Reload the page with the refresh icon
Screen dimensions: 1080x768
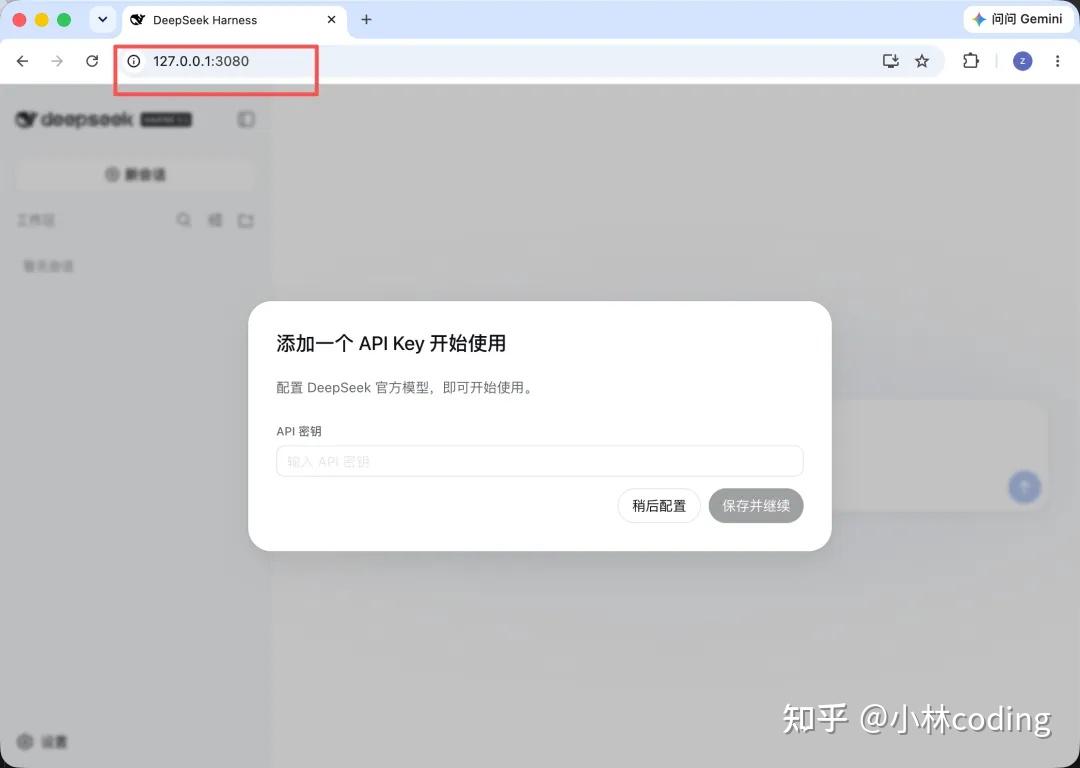pyautogui.click(x=92, y=61)
